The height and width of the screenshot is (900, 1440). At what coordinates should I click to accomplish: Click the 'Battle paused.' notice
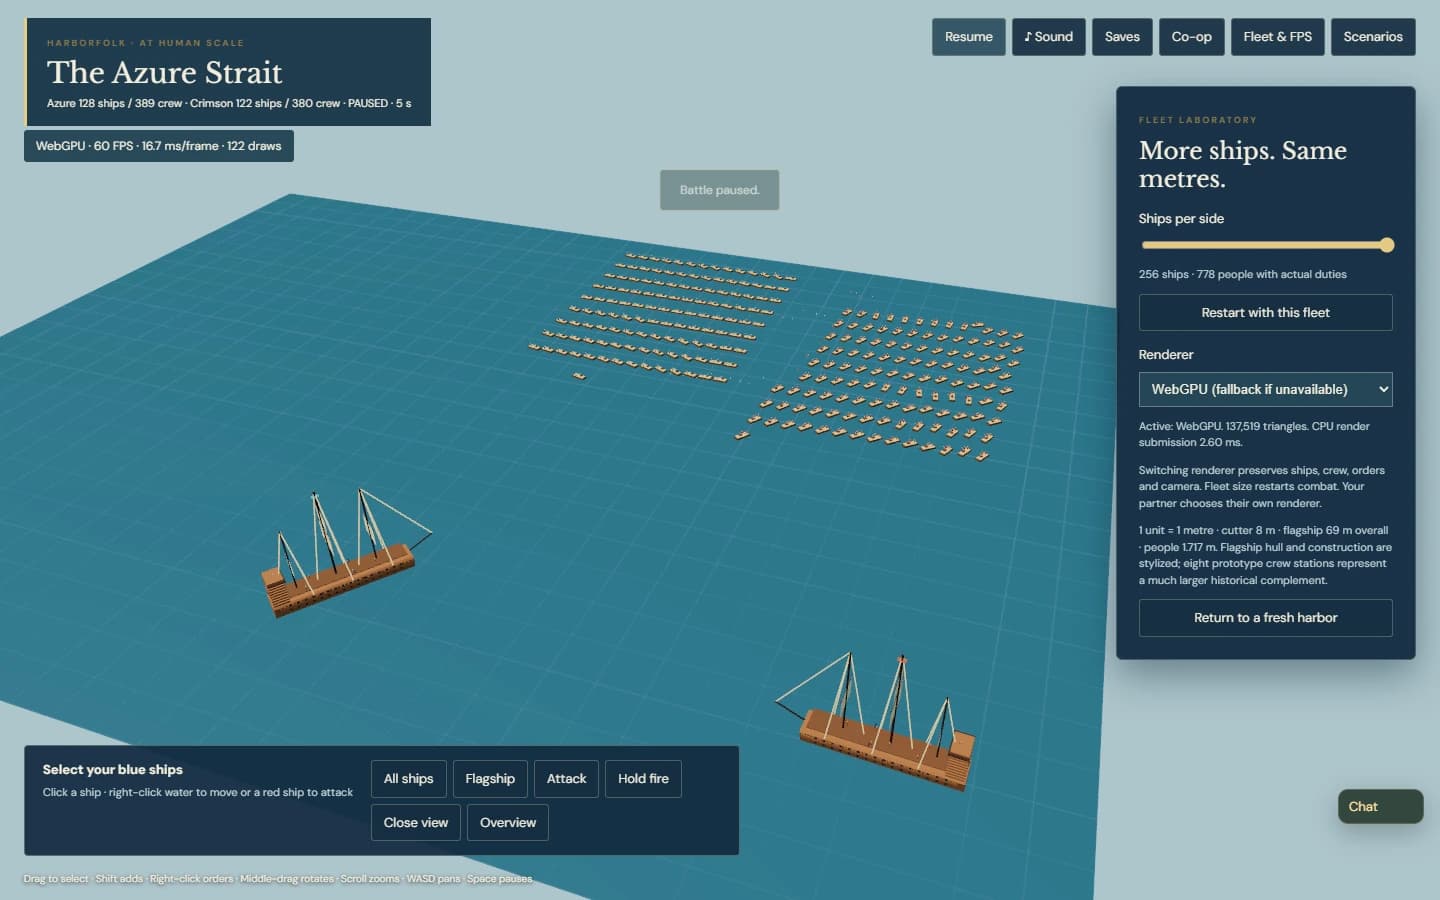pos(719,190)
